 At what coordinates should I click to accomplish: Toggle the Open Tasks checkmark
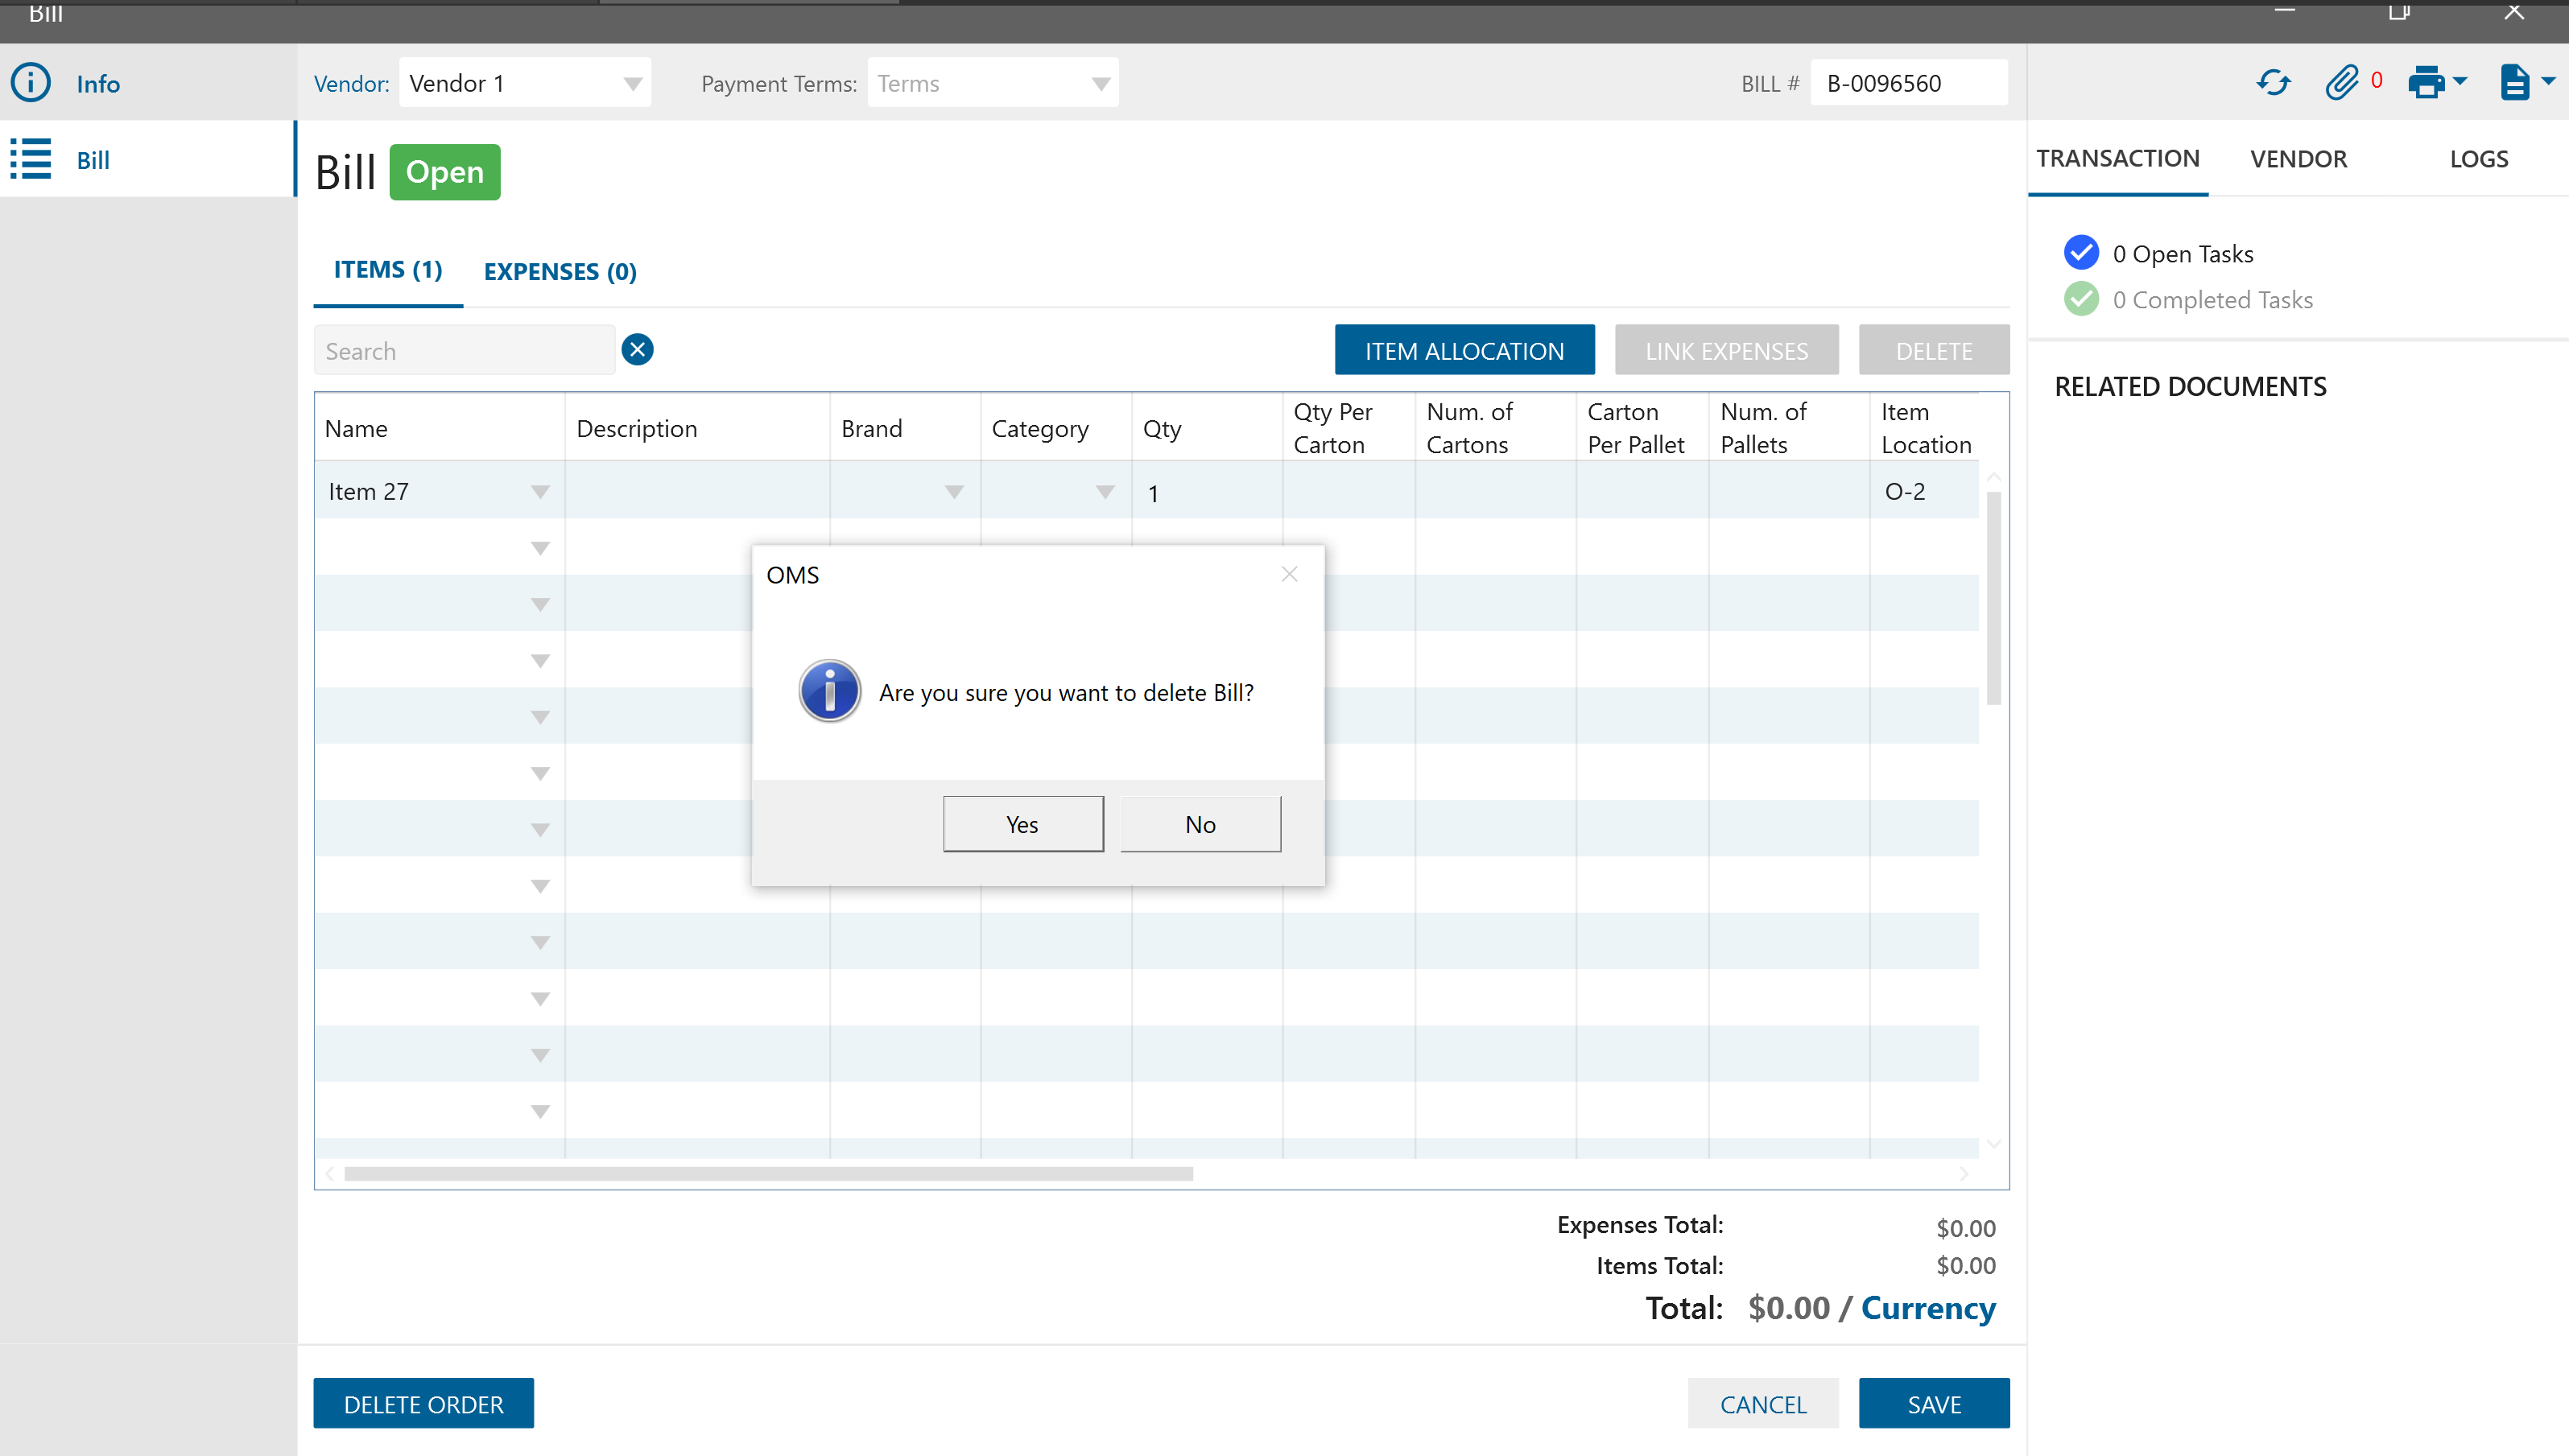[2081, 253]
